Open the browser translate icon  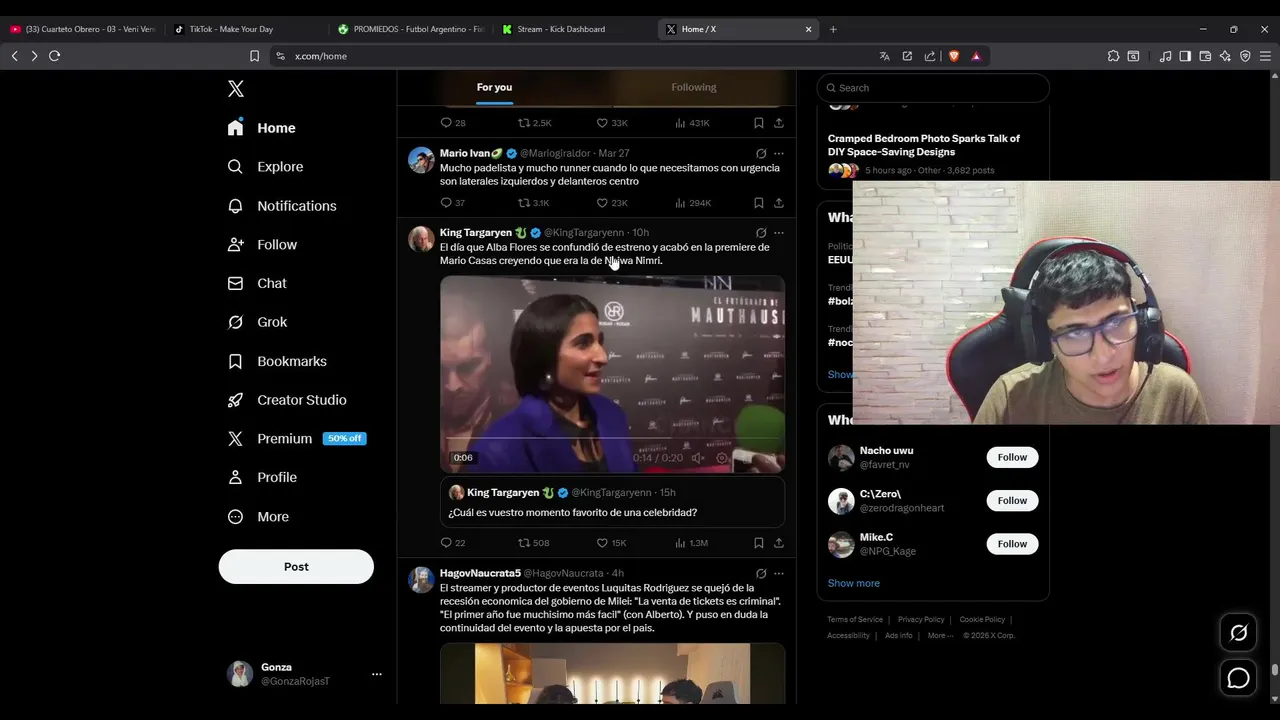(x=884, y=56)
